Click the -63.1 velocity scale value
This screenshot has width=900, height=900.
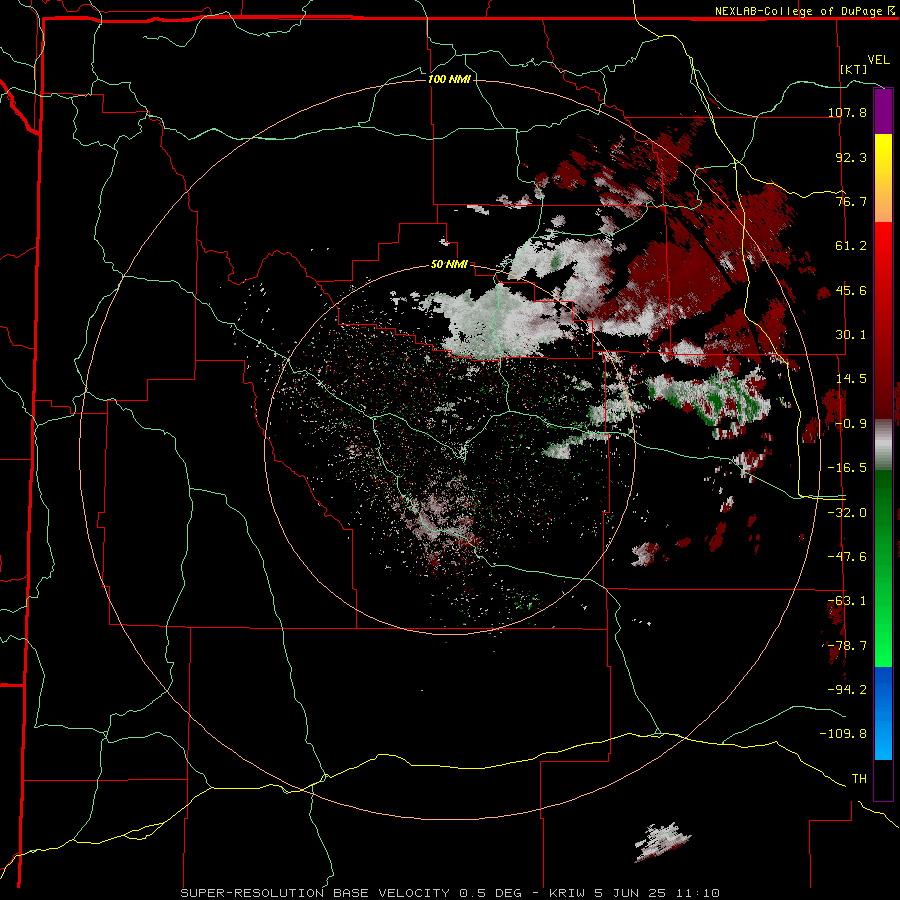847,601
